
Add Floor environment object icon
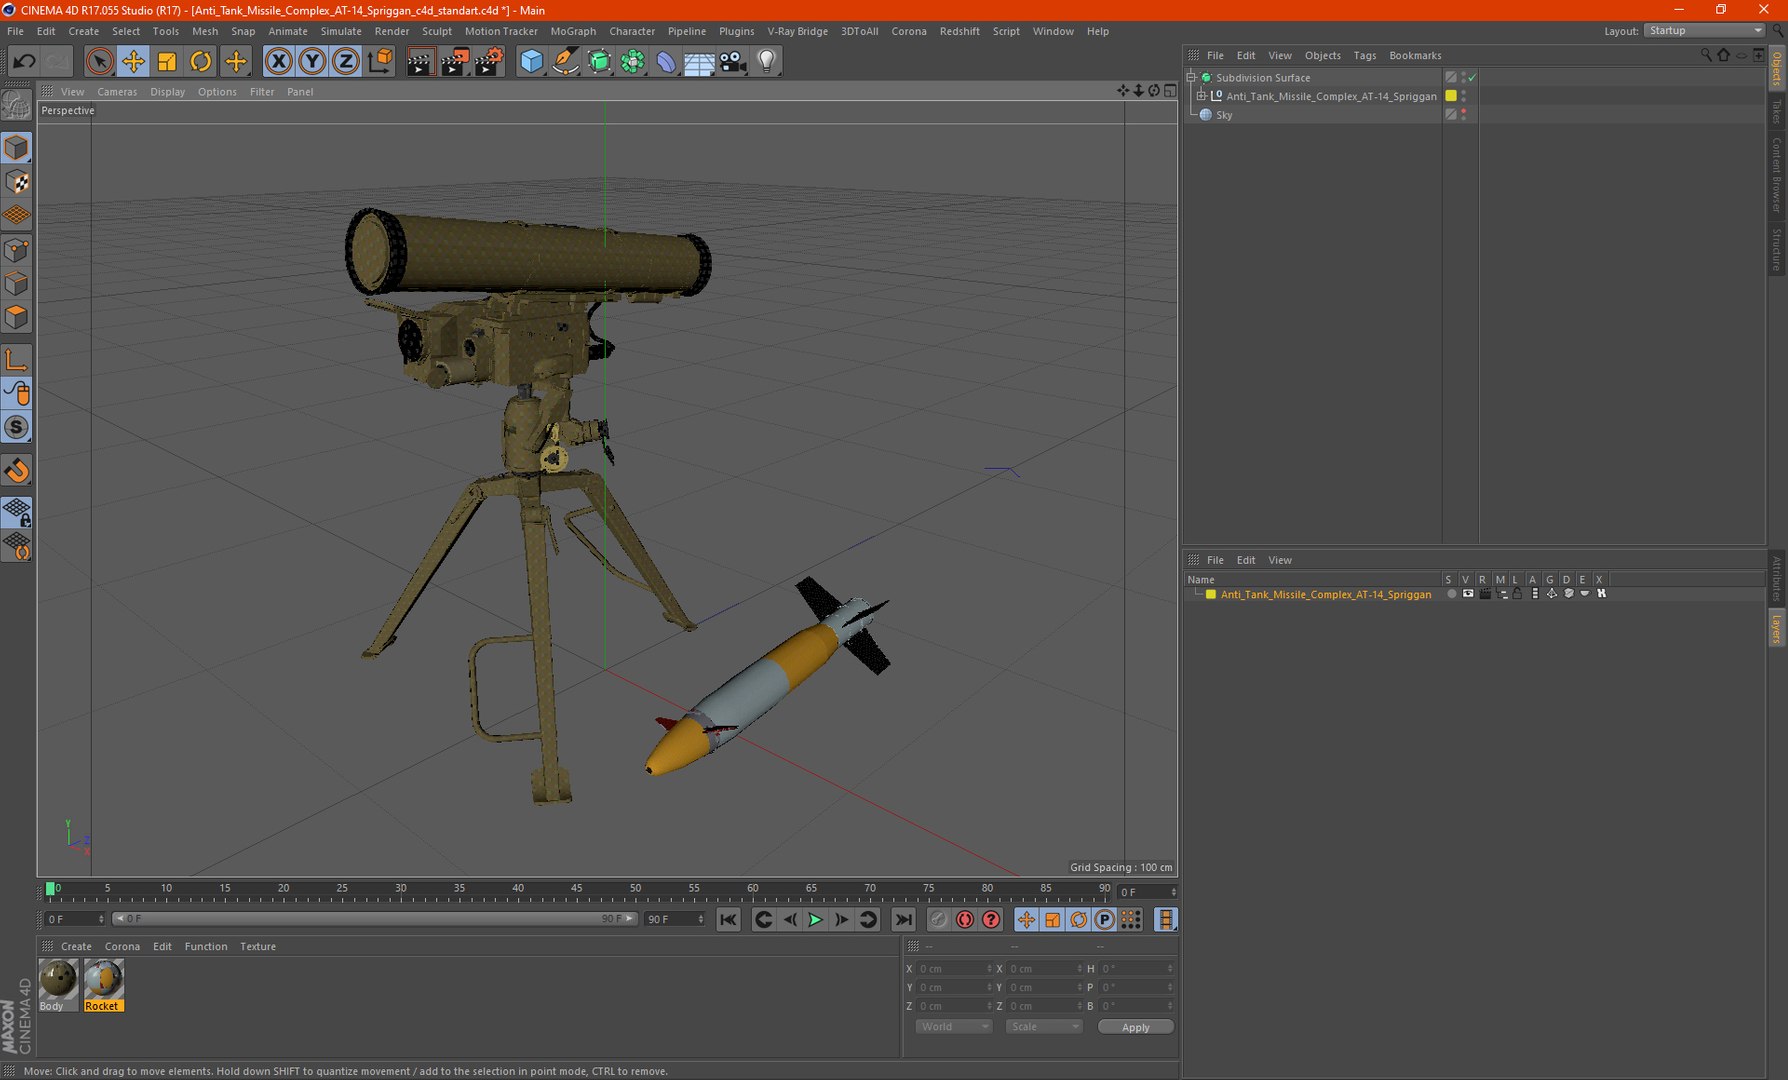[x=699, y=61]
